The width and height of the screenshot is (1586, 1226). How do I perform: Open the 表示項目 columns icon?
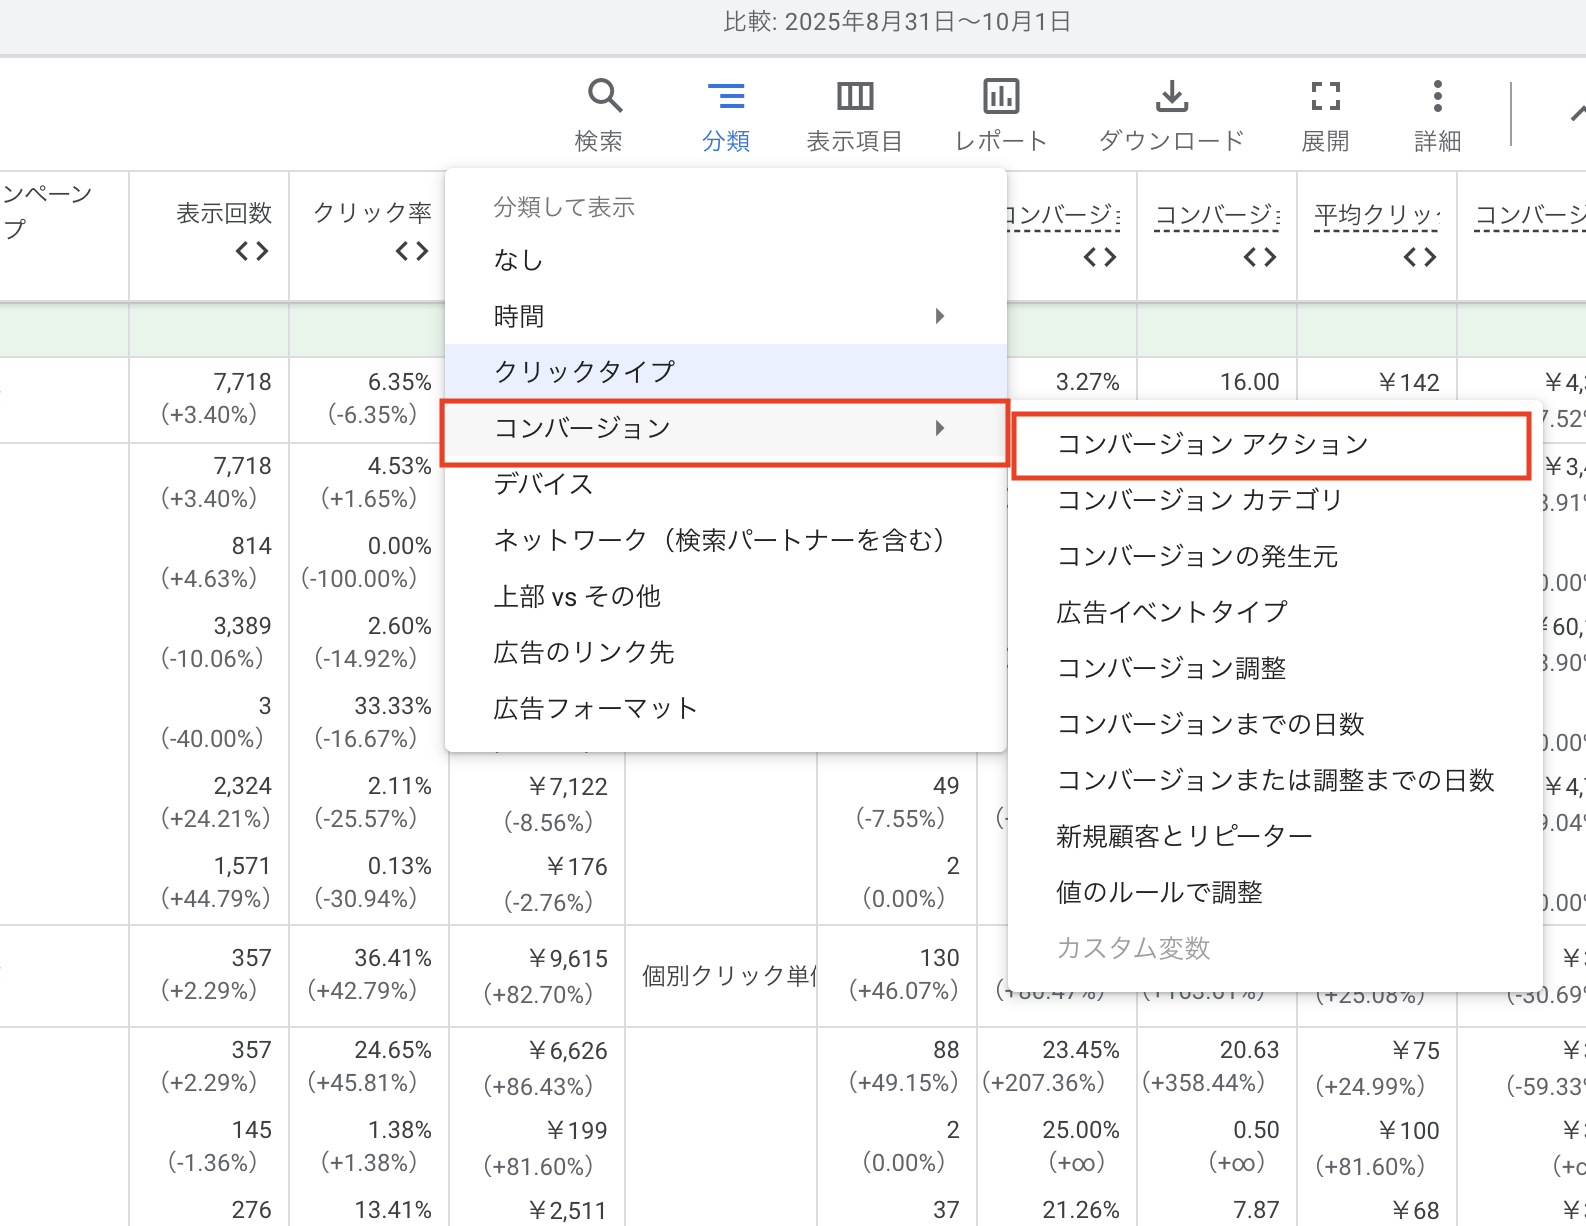(854, 97)
